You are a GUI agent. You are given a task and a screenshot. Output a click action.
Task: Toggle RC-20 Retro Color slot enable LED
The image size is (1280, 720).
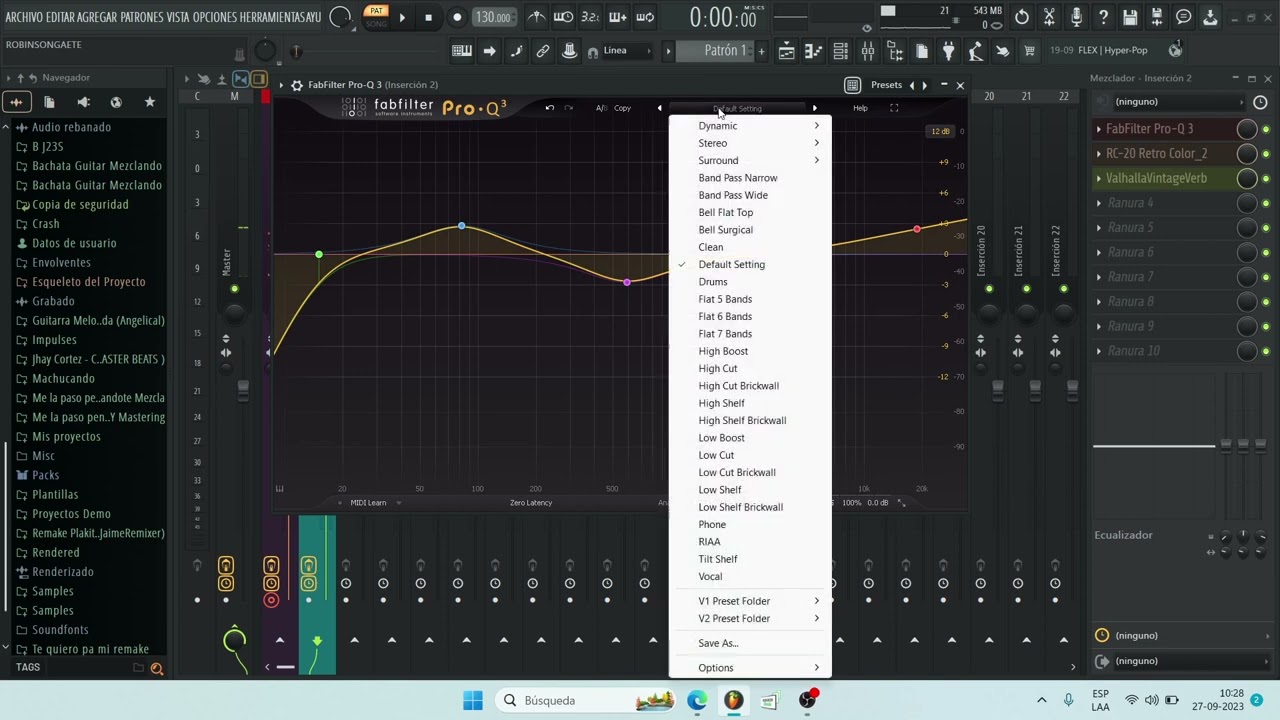(x=1266, y=154)
